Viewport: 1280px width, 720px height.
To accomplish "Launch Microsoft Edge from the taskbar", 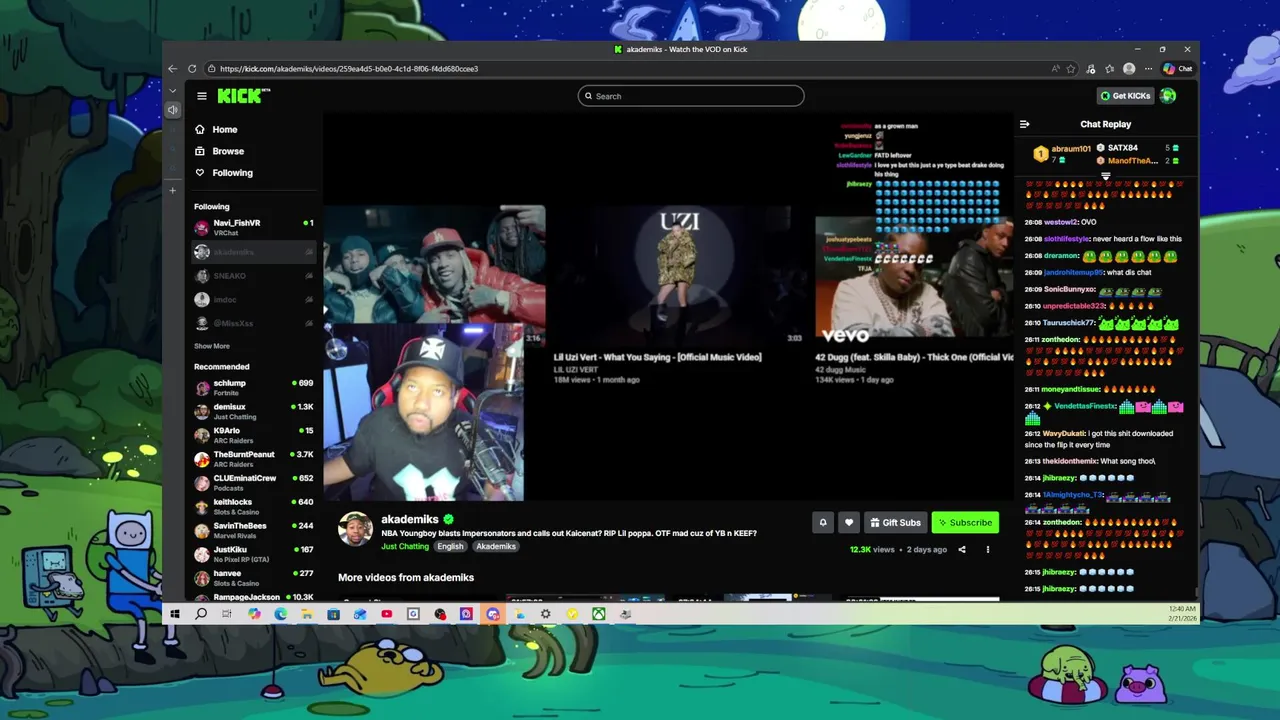I will (x=281, y=614).
